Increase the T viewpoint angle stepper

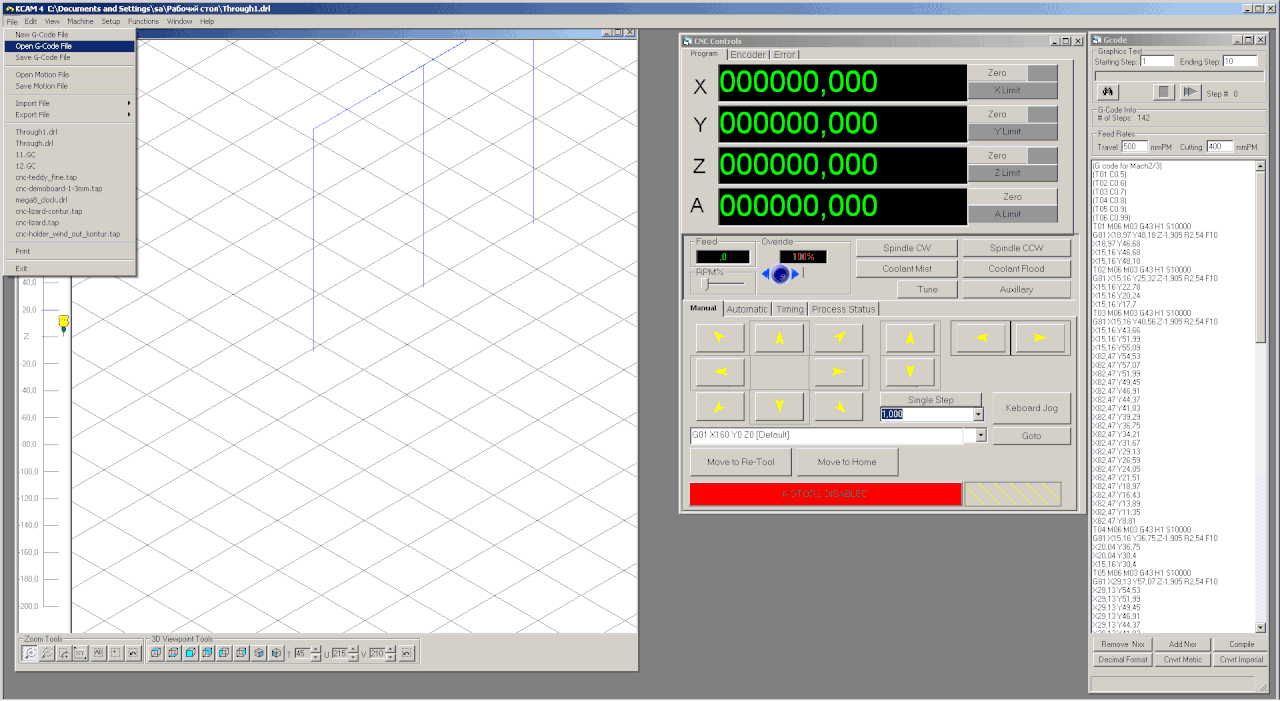click(316, 649)
